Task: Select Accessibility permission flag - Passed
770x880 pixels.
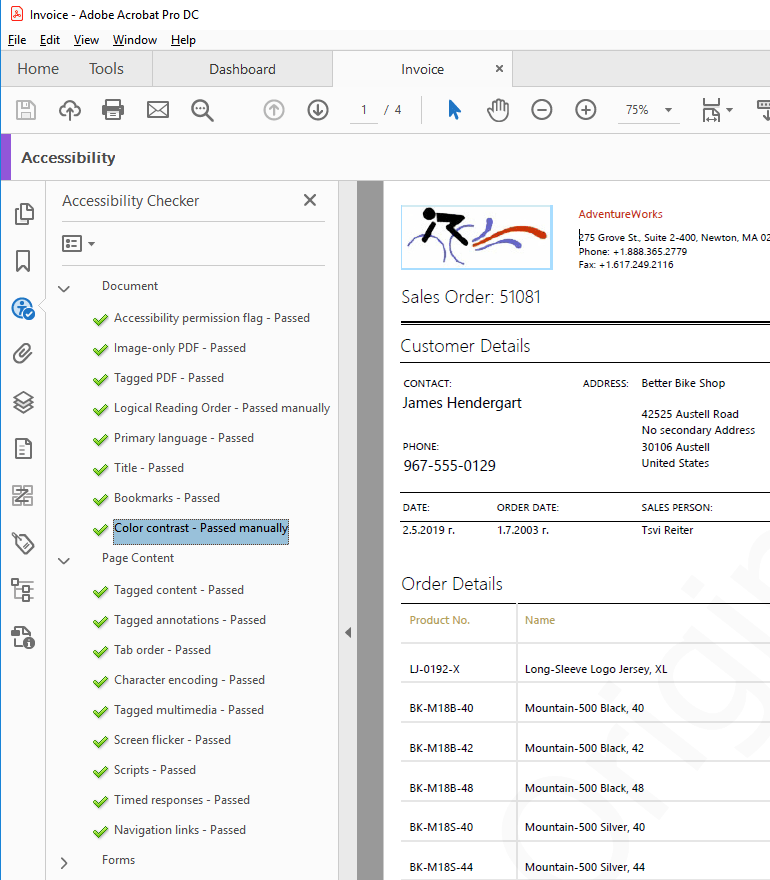Action: [x=212, y=318]
